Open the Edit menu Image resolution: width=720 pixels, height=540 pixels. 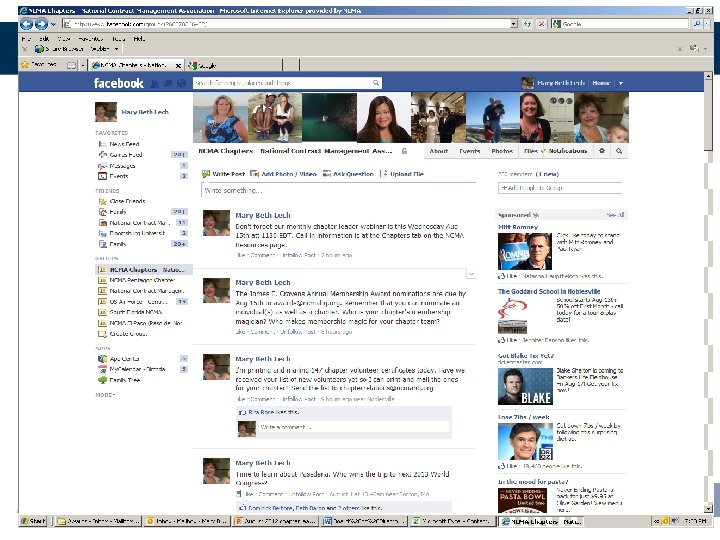tap(44, 39)
